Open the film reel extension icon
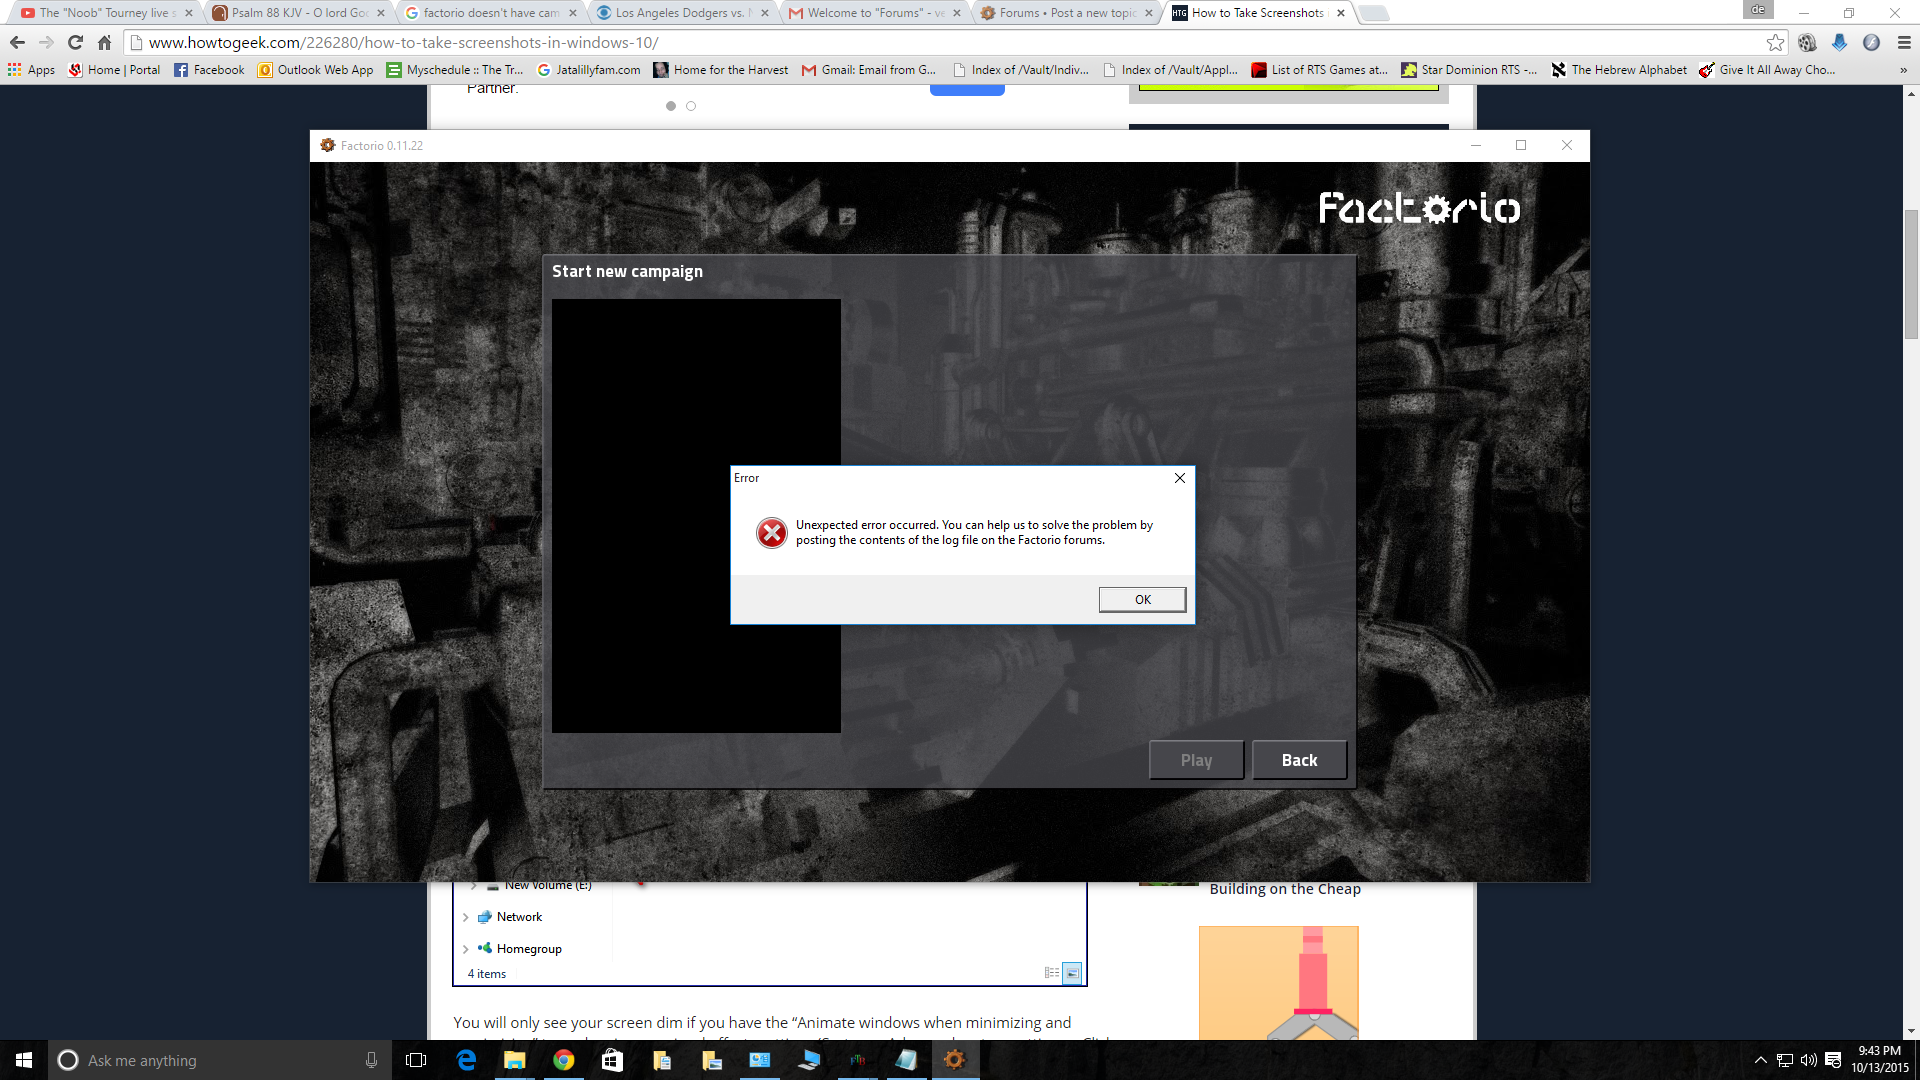Viewport: 1920px width, 1080px height. [1807, 42]
